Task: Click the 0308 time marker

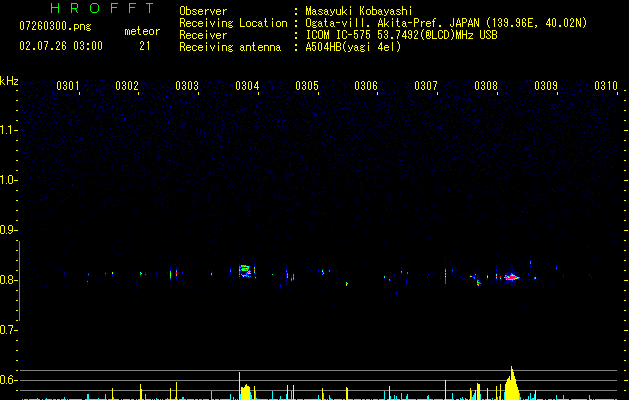Action: pyautogui.click(x=486, y=86)
